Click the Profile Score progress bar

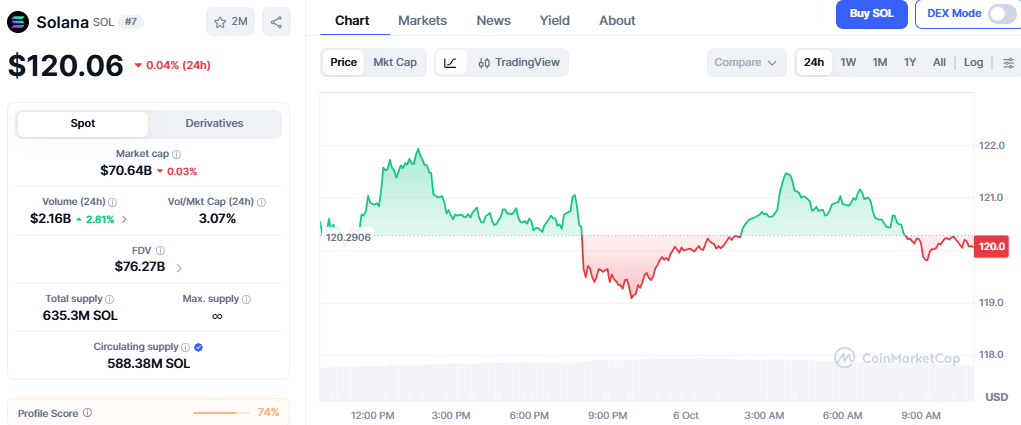pyautogui.click(x=221, y=413)
